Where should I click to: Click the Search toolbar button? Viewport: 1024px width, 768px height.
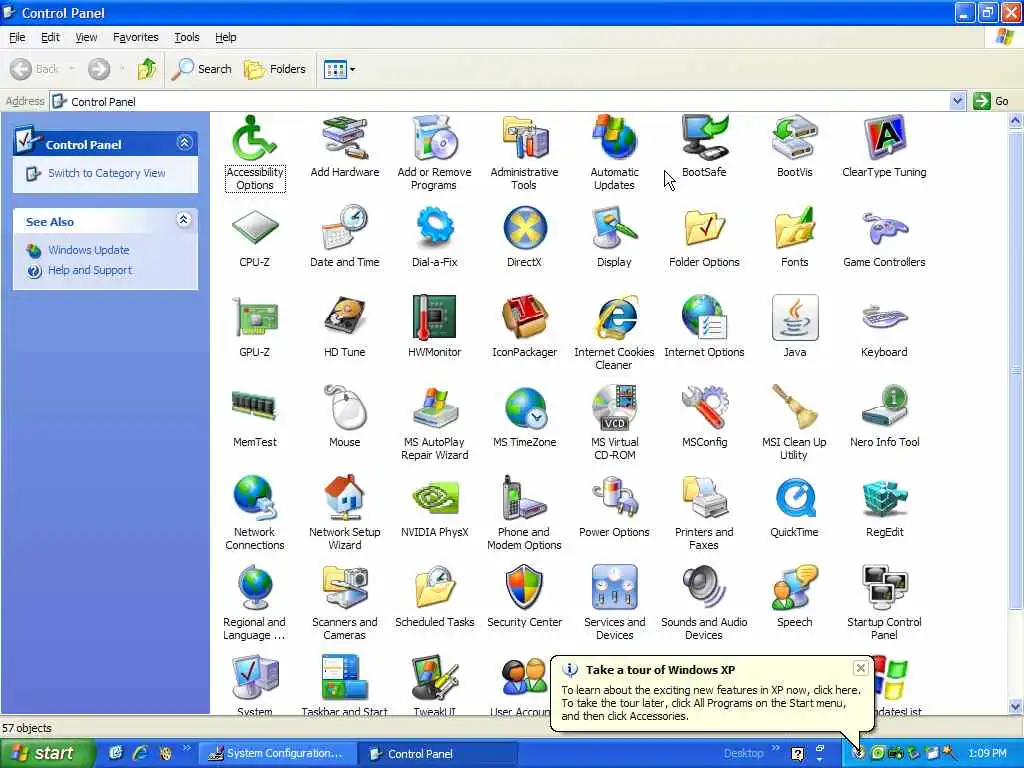coord(202,69)
